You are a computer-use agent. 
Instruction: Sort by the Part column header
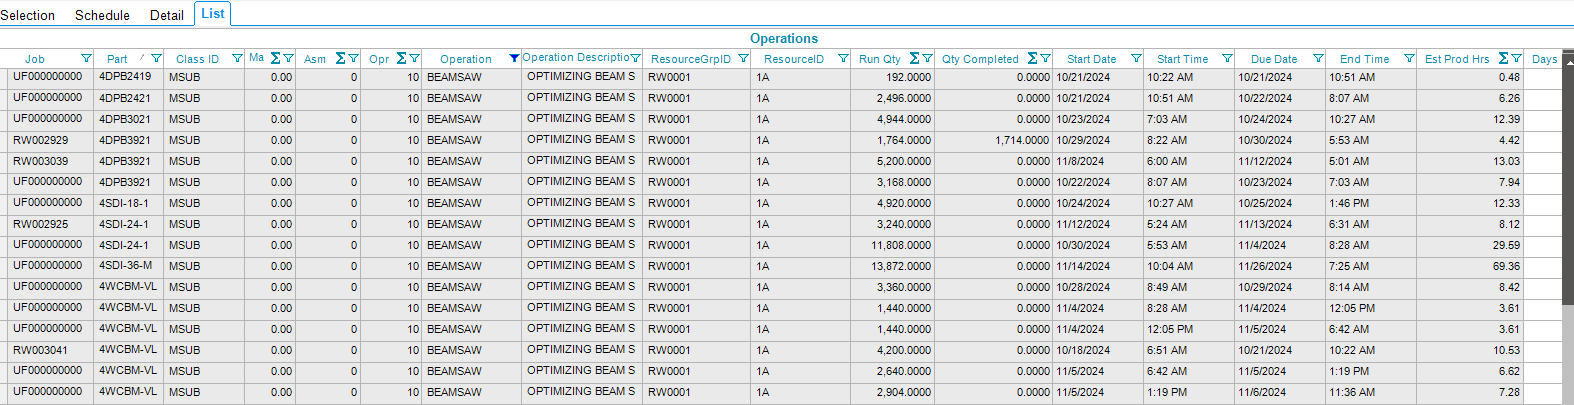[x=117, y=59]
